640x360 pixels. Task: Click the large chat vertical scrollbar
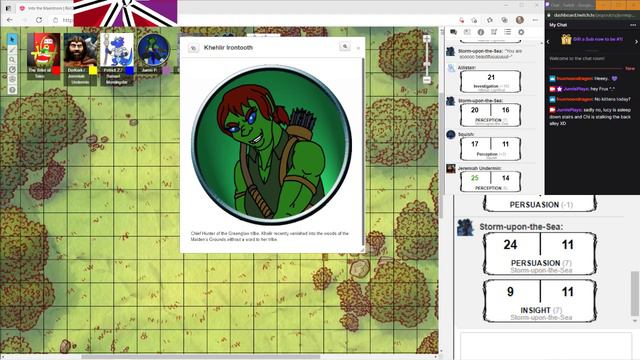click(634, 293)
